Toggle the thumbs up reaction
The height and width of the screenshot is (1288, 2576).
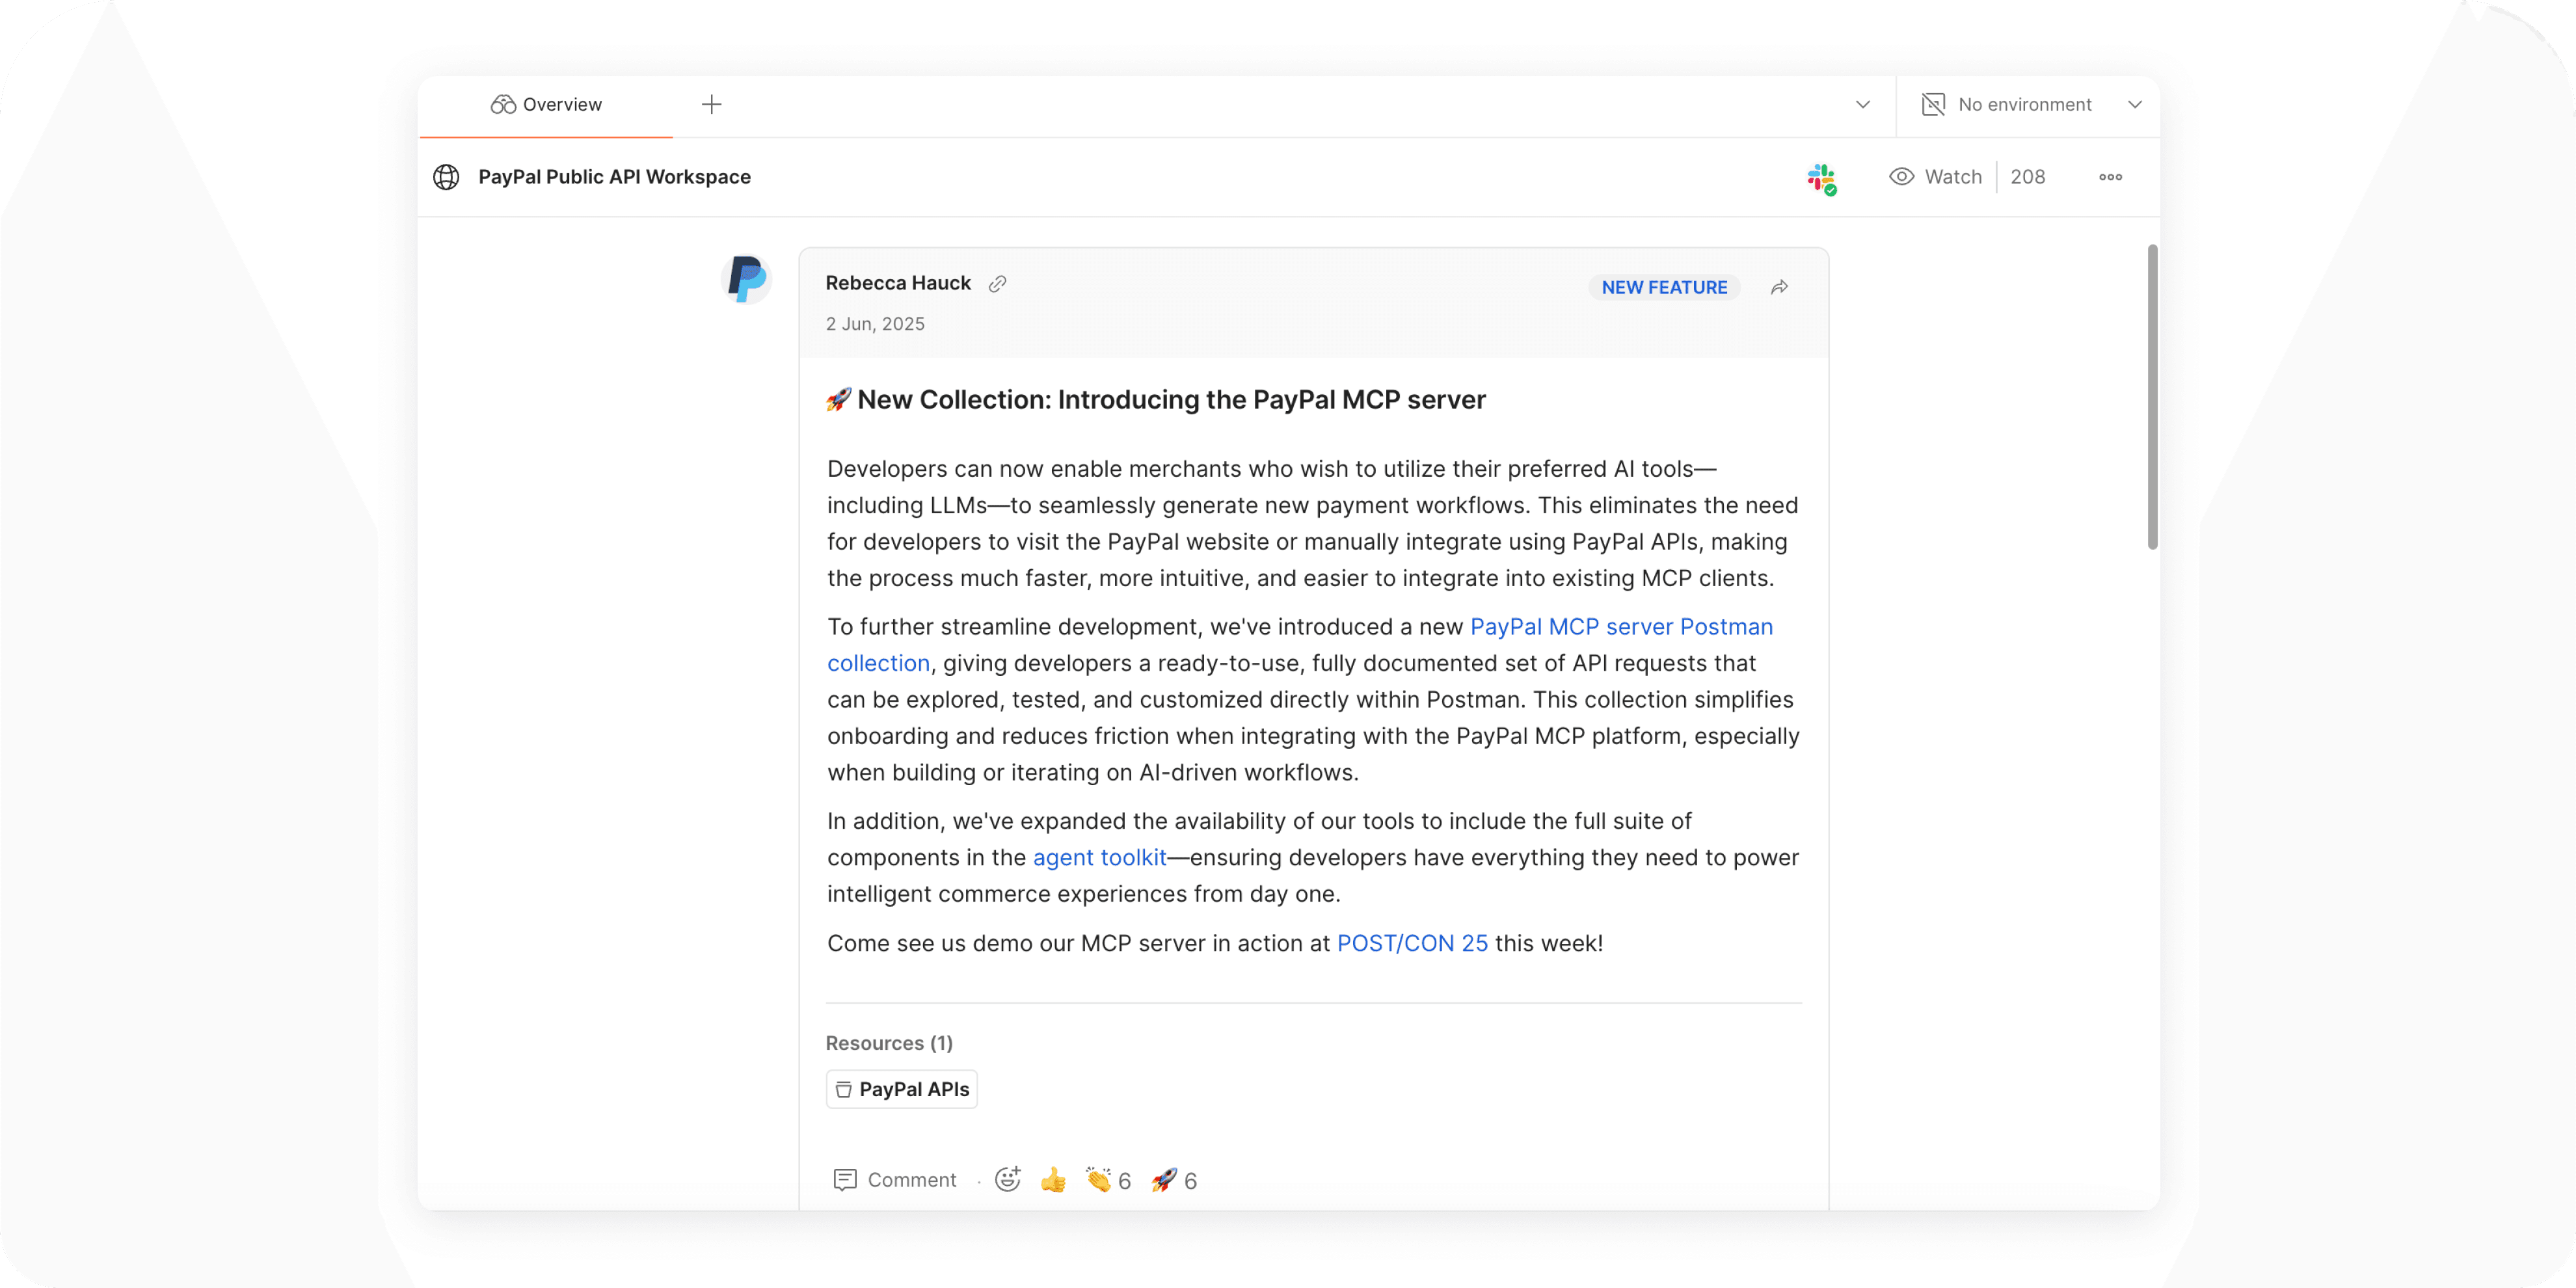click(1053, 1180)
